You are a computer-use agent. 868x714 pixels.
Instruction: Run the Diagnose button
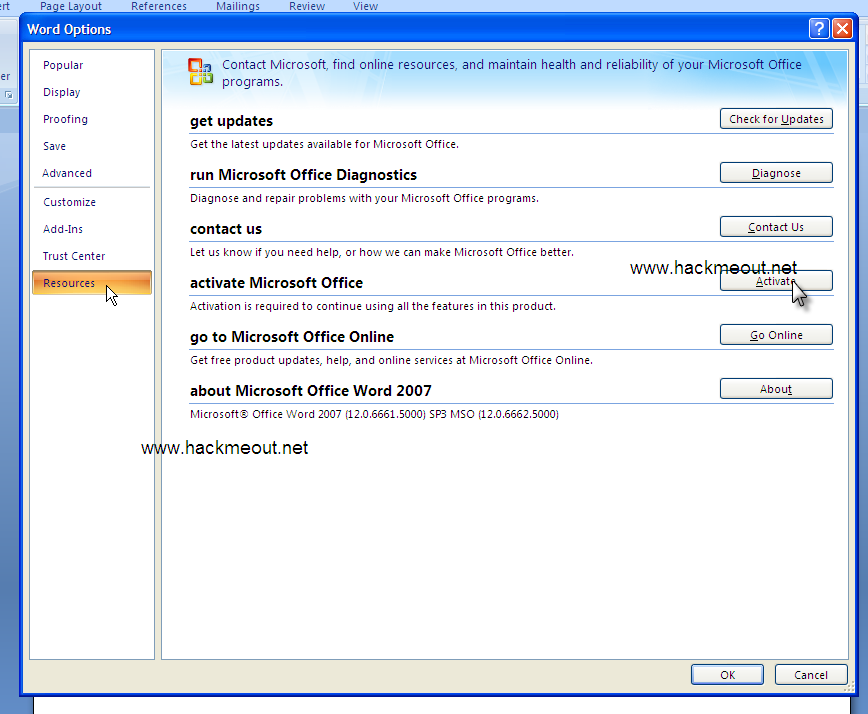click(776, 173)
